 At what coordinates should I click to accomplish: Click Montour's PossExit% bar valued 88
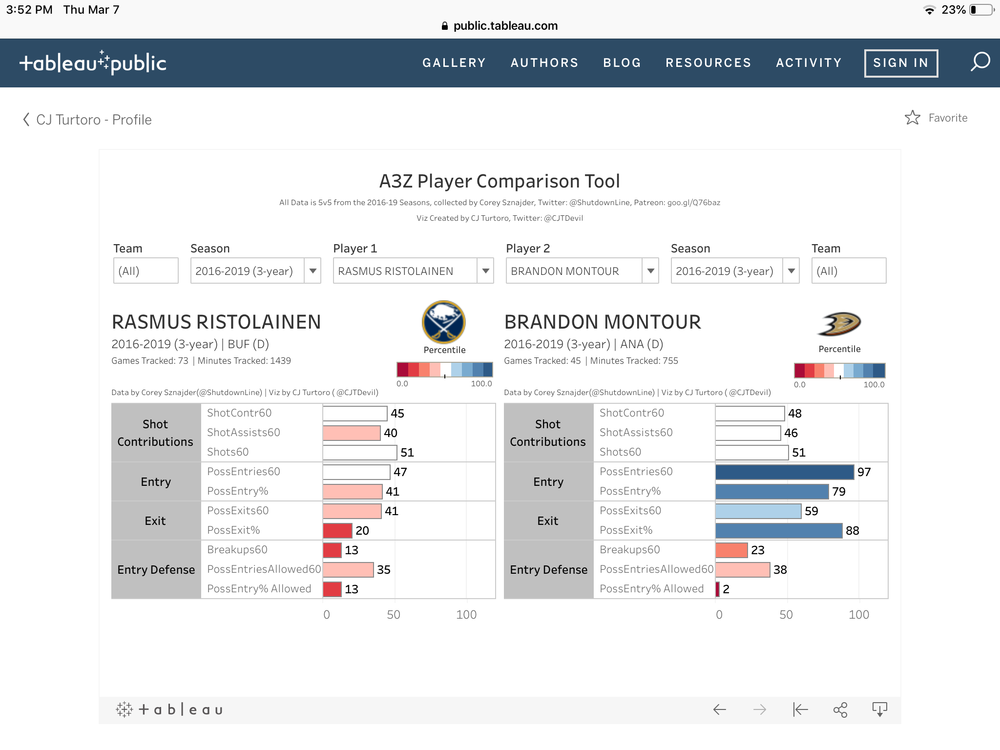point(779,530)
